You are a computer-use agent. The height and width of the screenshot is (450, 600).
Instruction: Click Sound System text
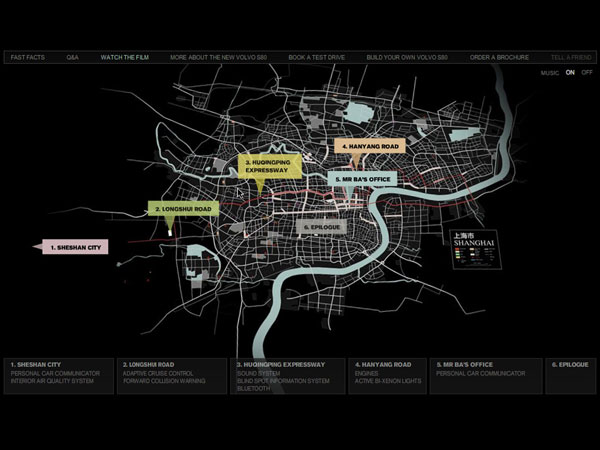[x=258, y=373]
